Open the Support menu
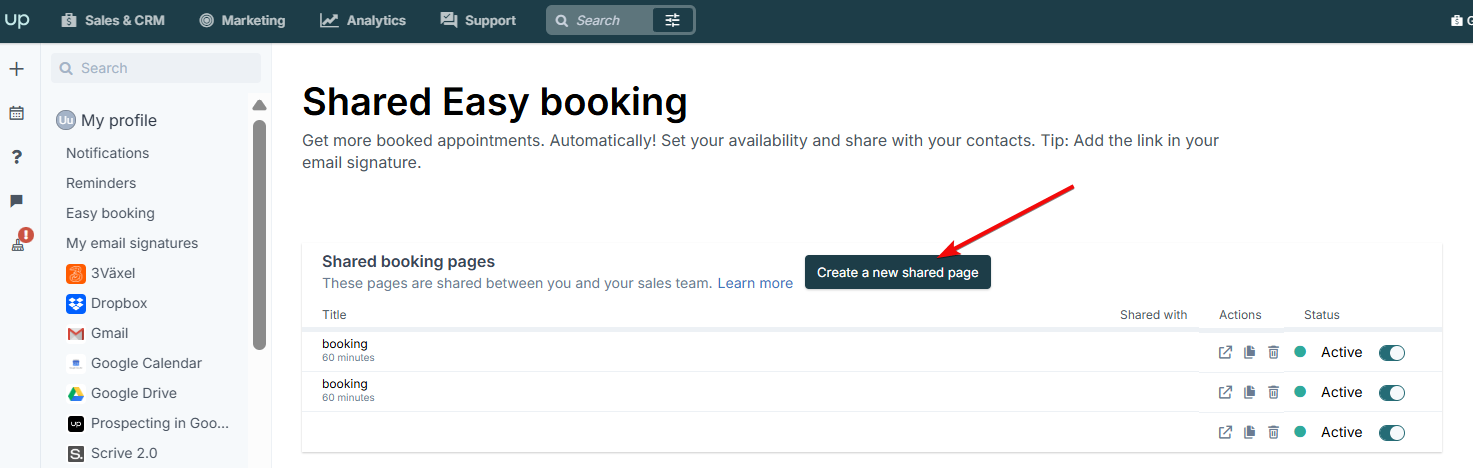 (478, 20)
